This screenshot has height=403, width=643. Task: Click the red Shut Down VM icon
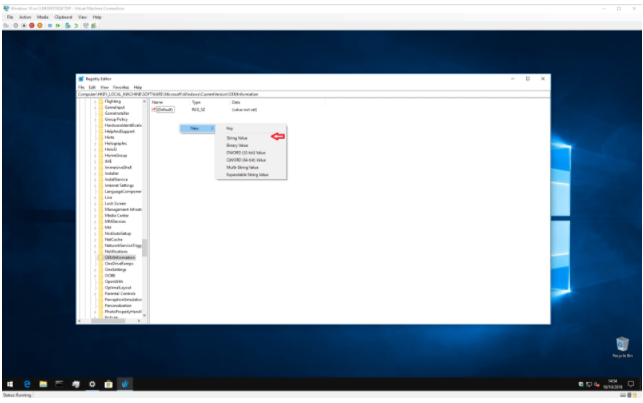(x=32, y=25)
